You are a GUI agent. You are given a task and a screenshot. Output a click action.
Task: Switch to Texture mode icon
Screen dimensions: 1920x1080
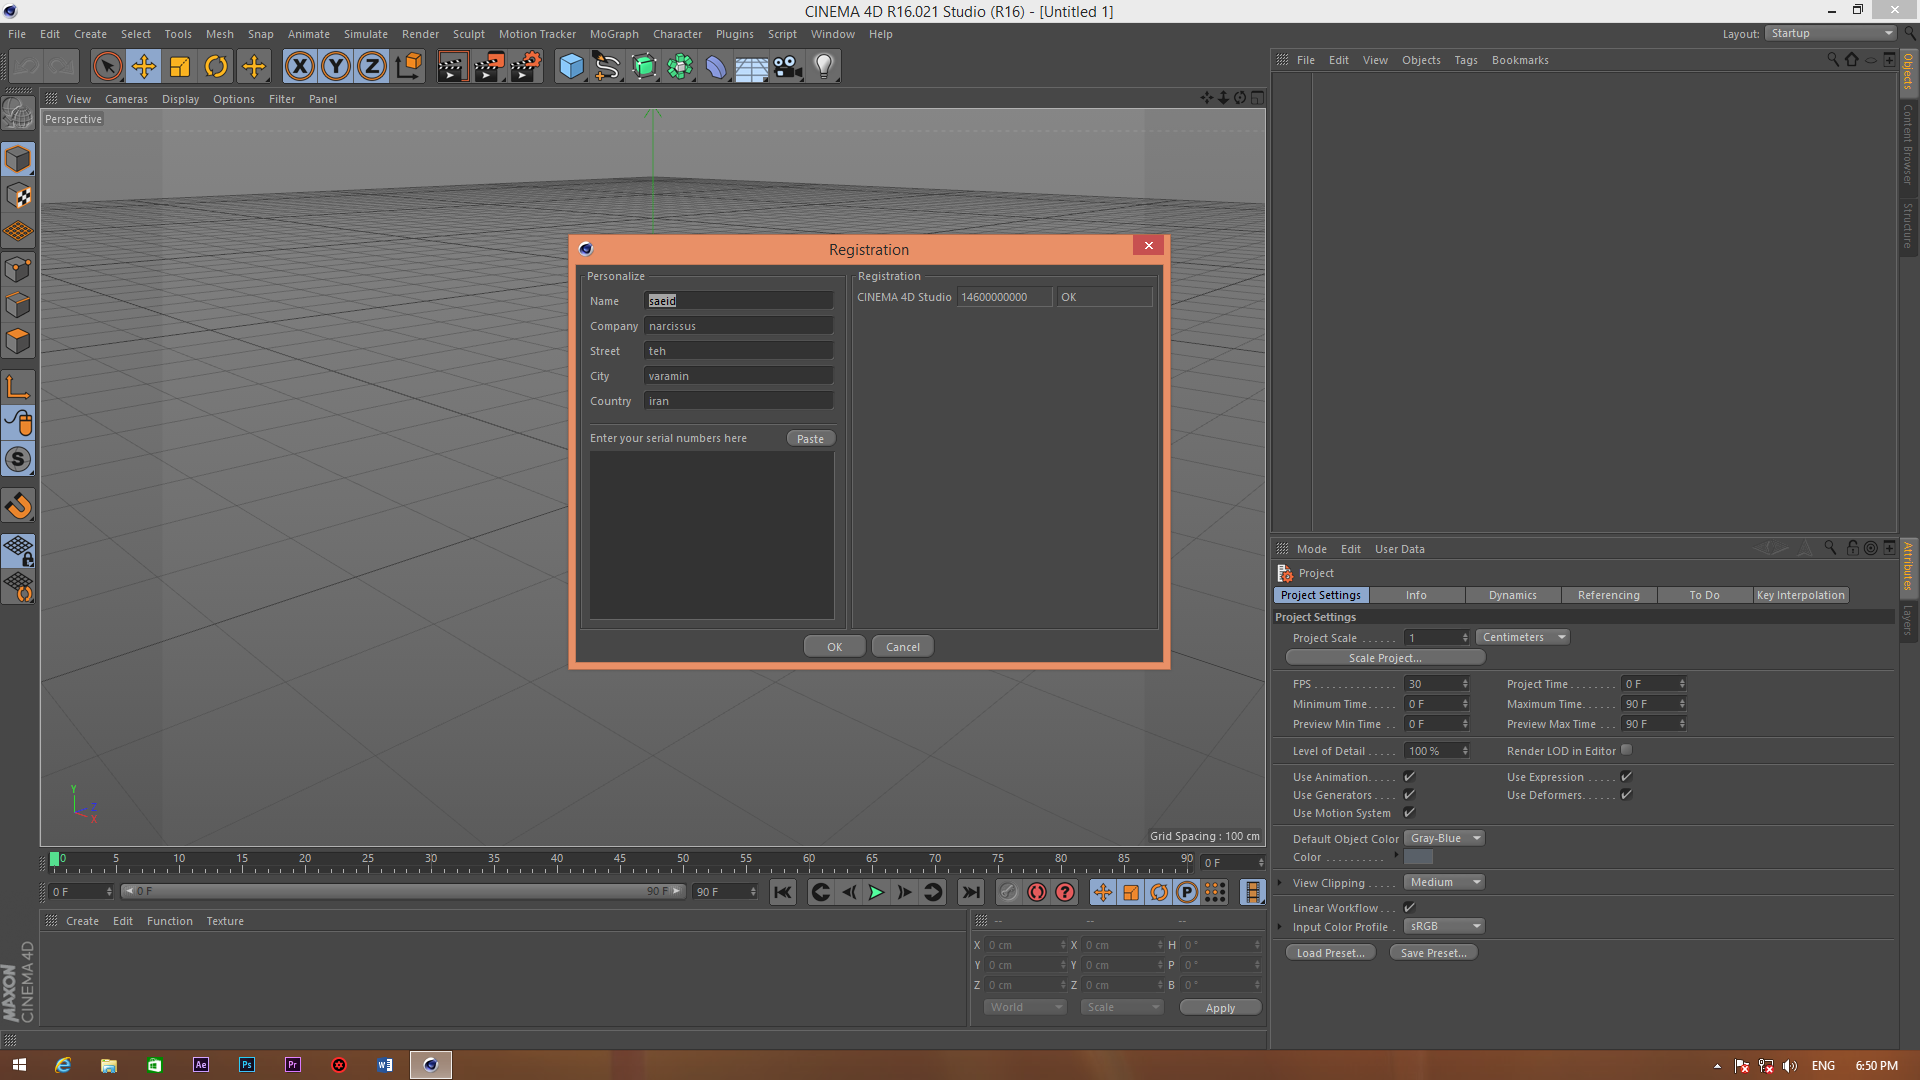click(18, 196)
